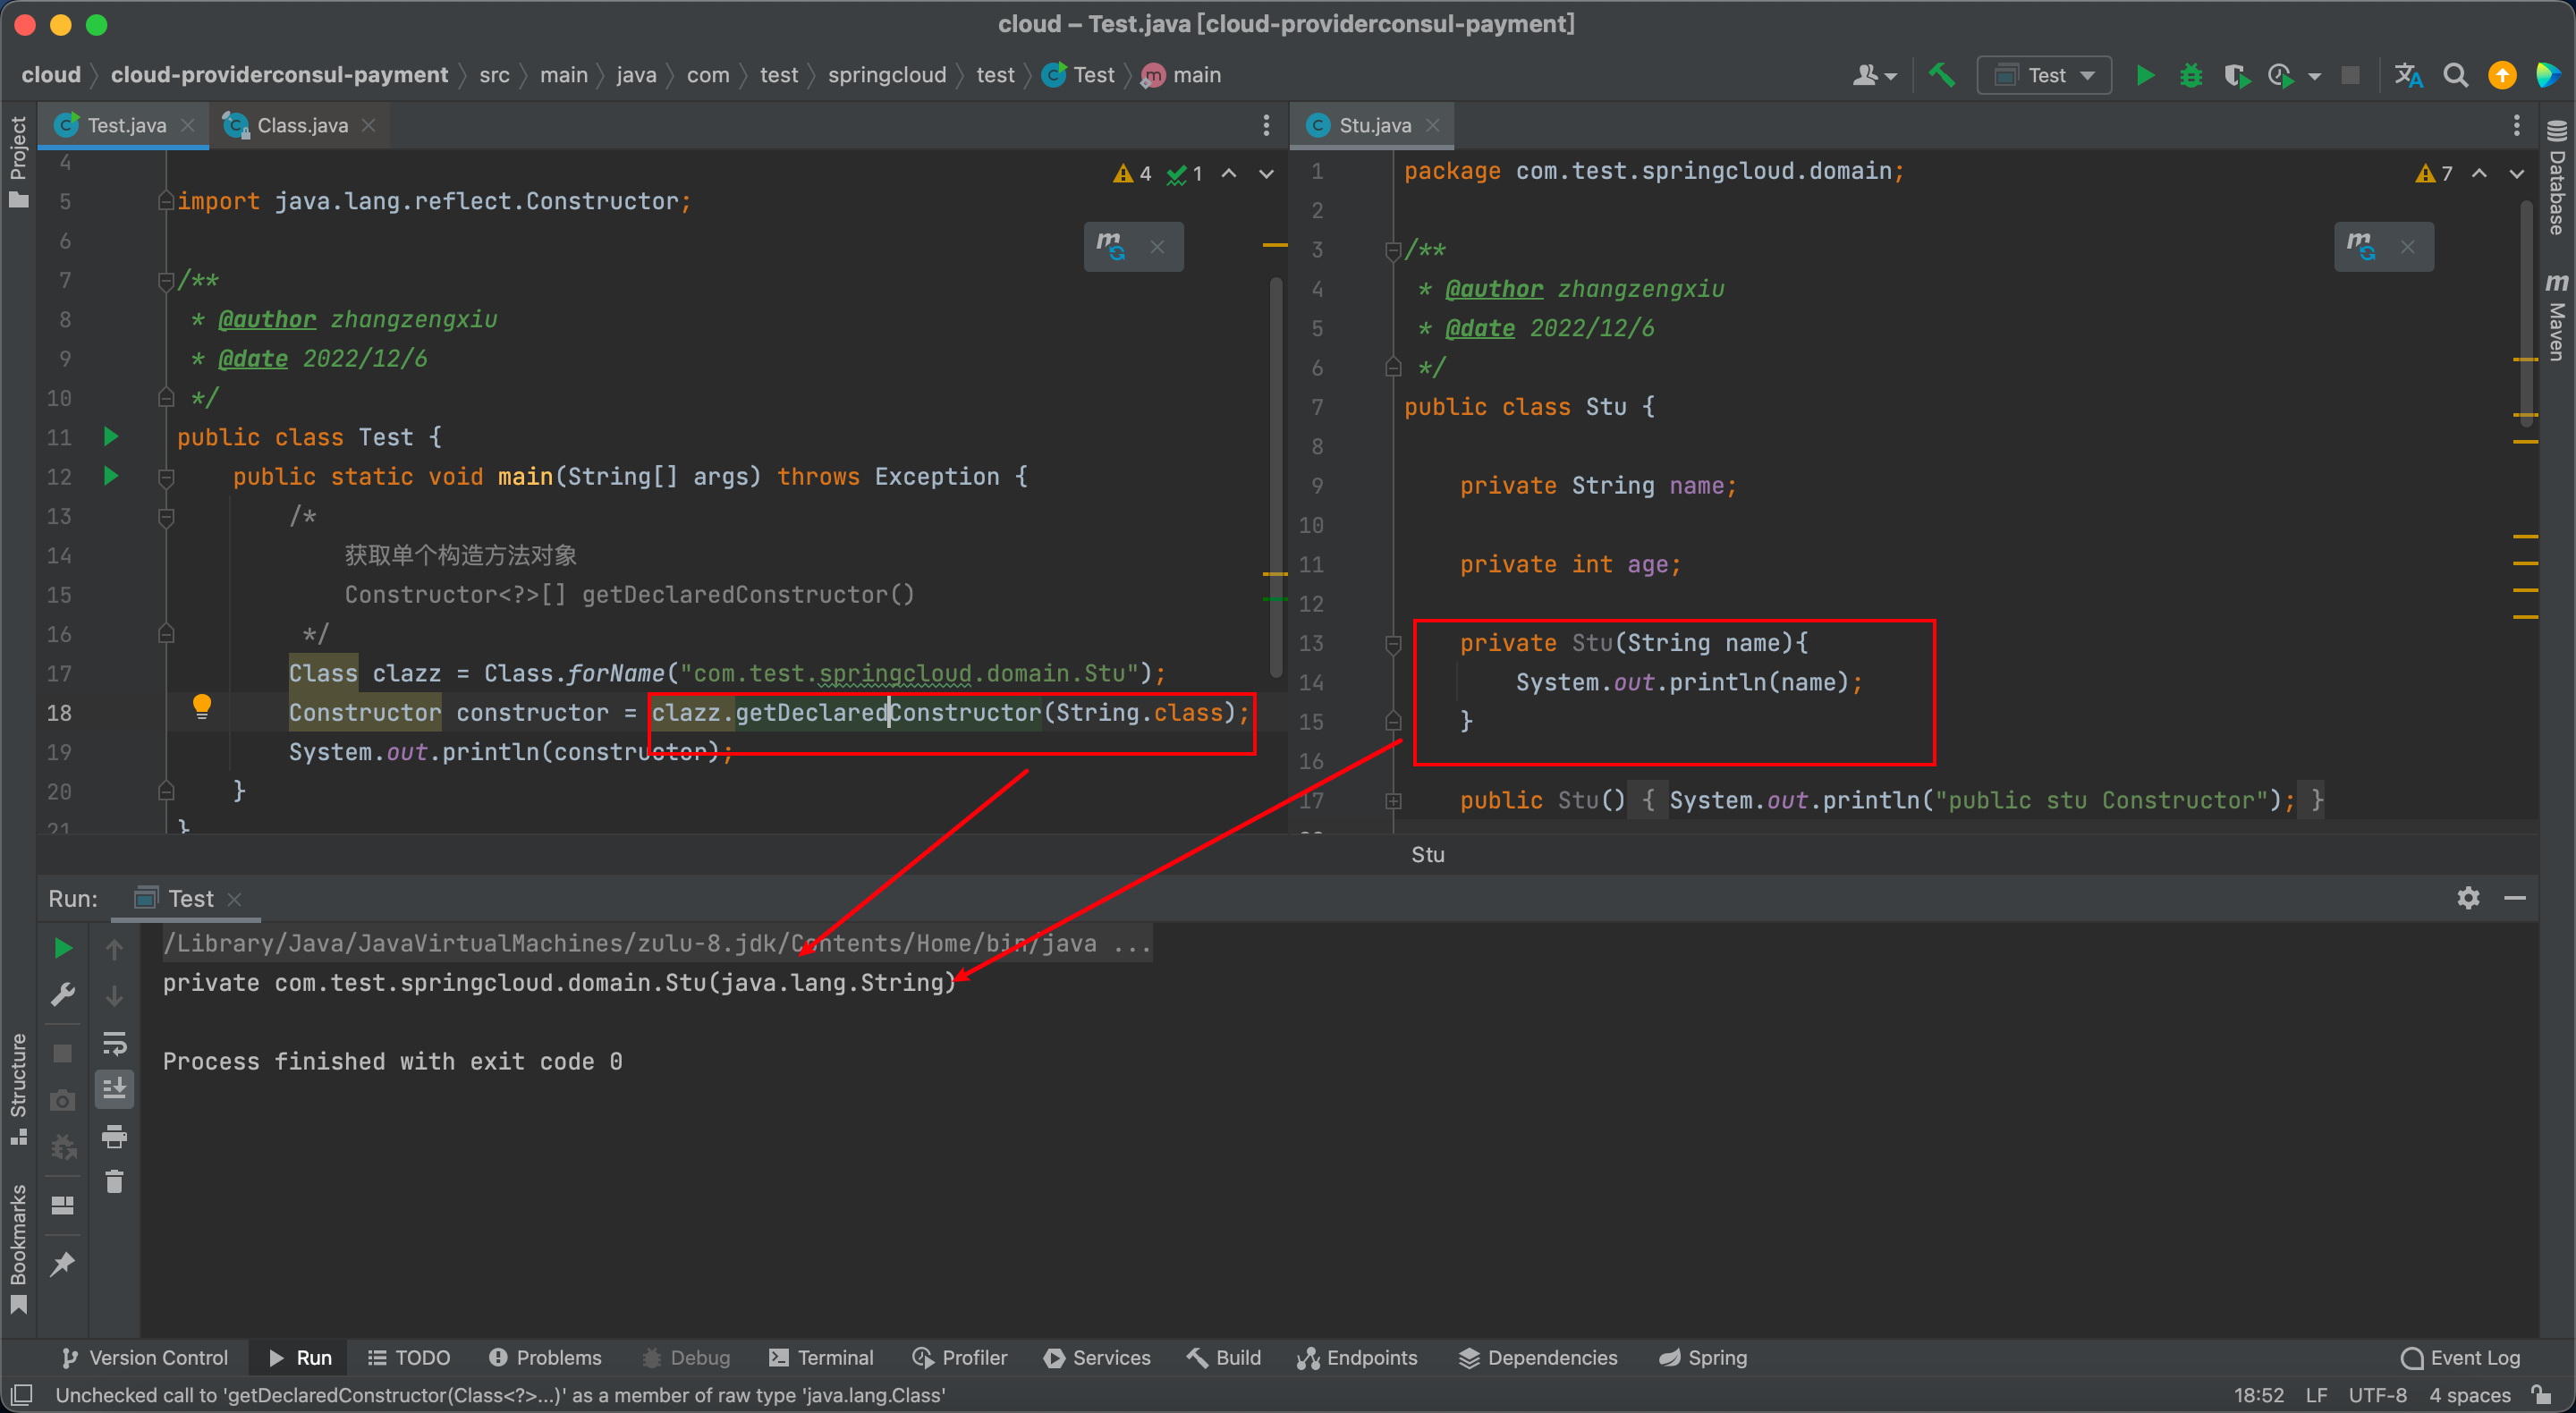Viewport: 2576px width, 1413px height.
Task: Collapse block comment fold on line 13
Action: coord(166,517)
